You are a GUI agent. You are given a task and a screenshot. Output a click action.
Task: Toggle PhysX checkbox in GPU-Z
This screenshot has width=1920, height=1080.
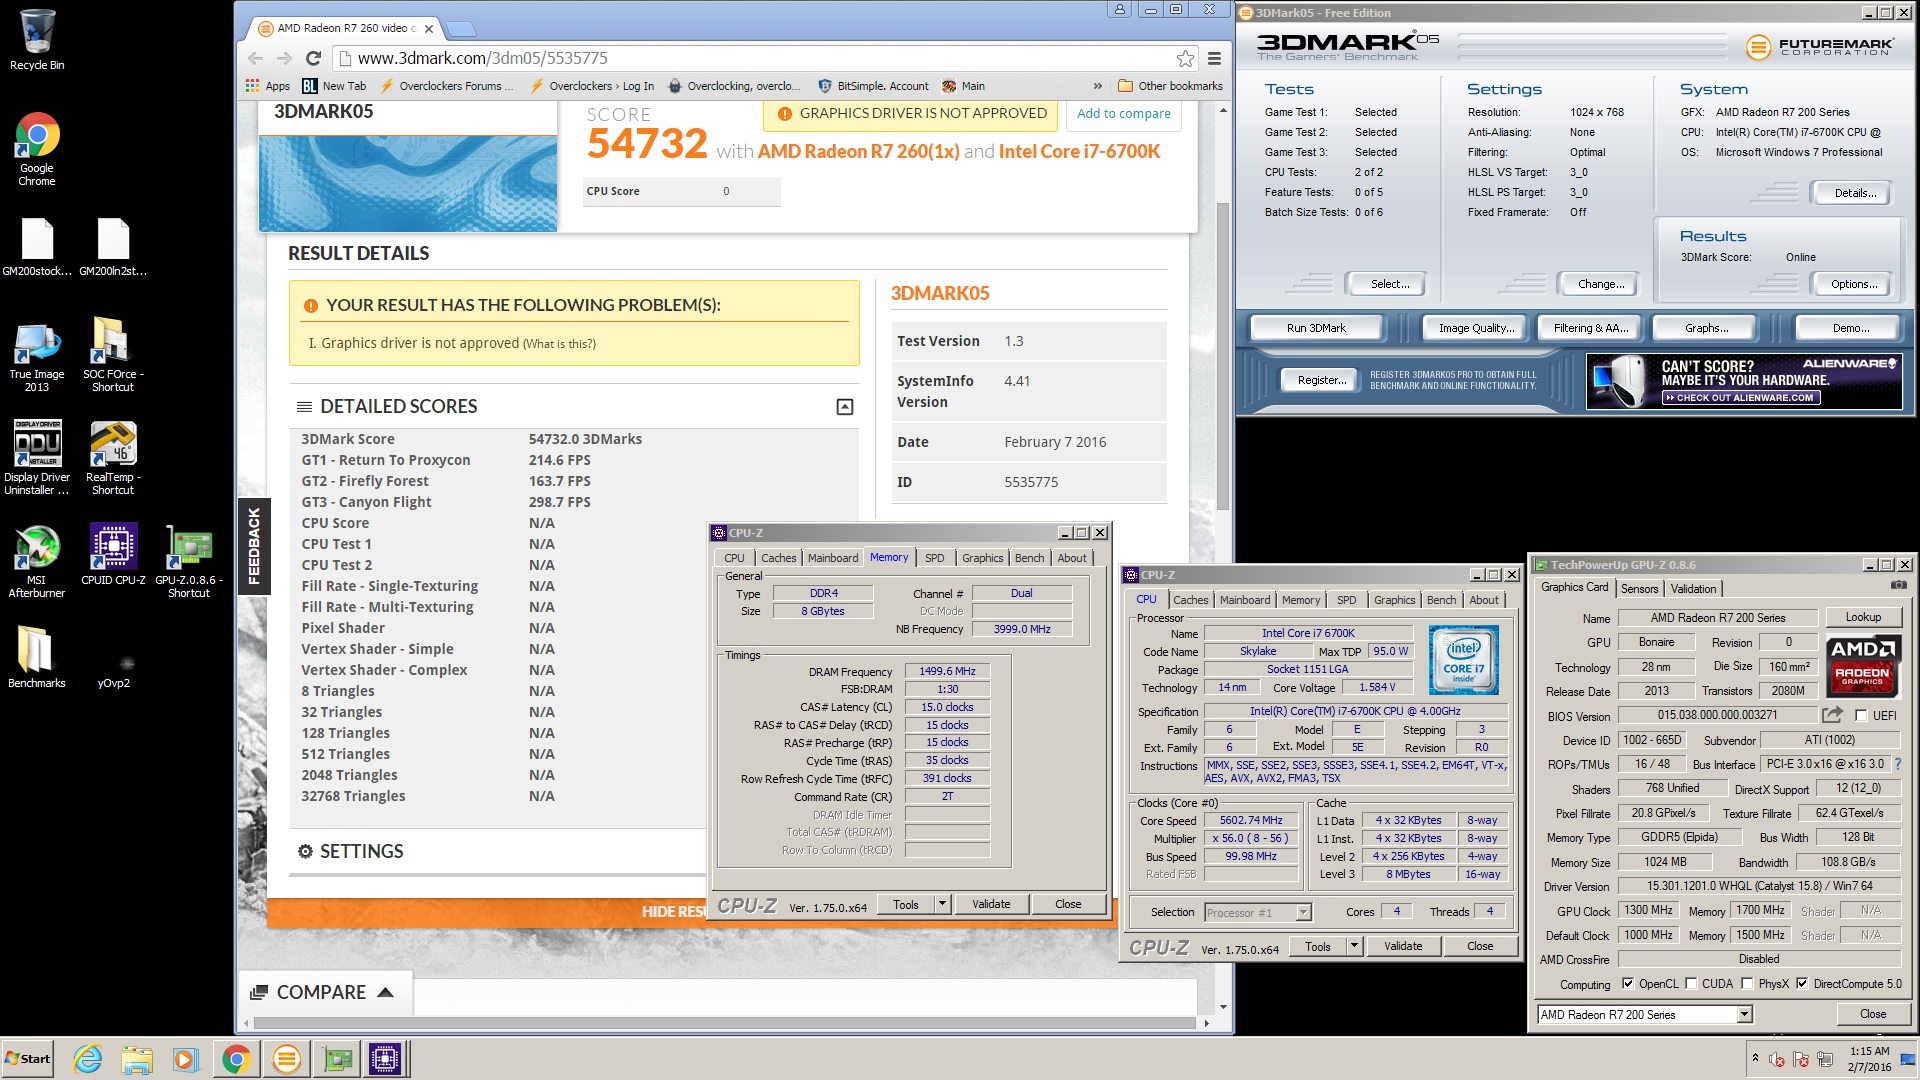1747,984
